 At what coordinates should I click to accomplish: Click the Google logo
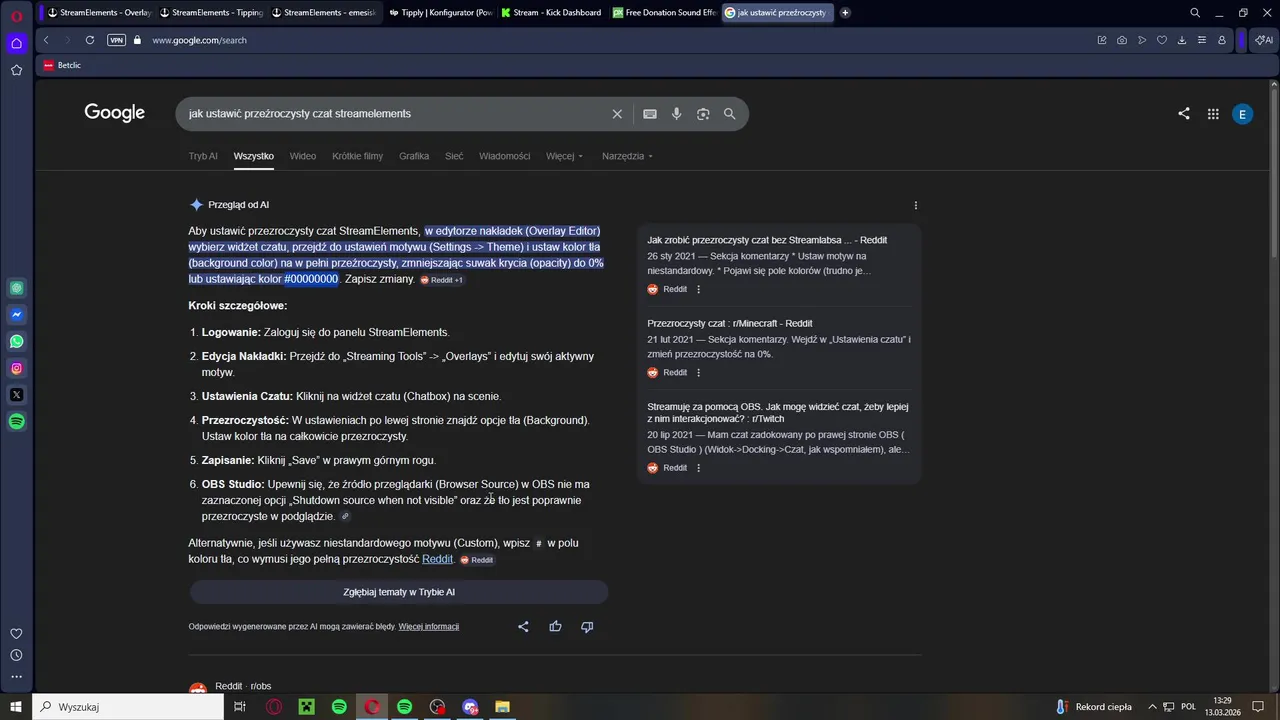tap(115, 113)
